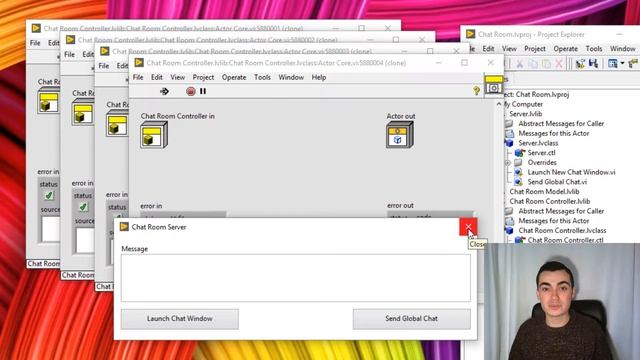Open File menu in 5880002 clone window
Viewport: 640px width, 360px height.
tap(69, 54)
